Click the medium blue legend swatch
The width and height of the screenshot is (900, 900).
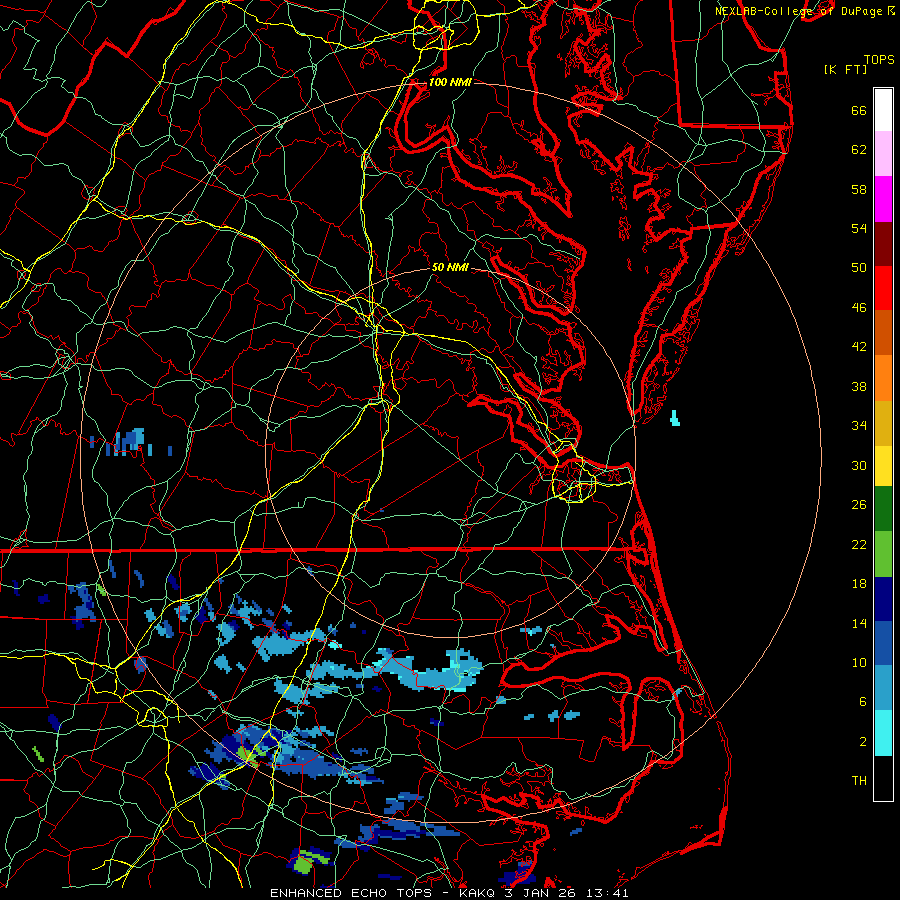pos(883,643)
